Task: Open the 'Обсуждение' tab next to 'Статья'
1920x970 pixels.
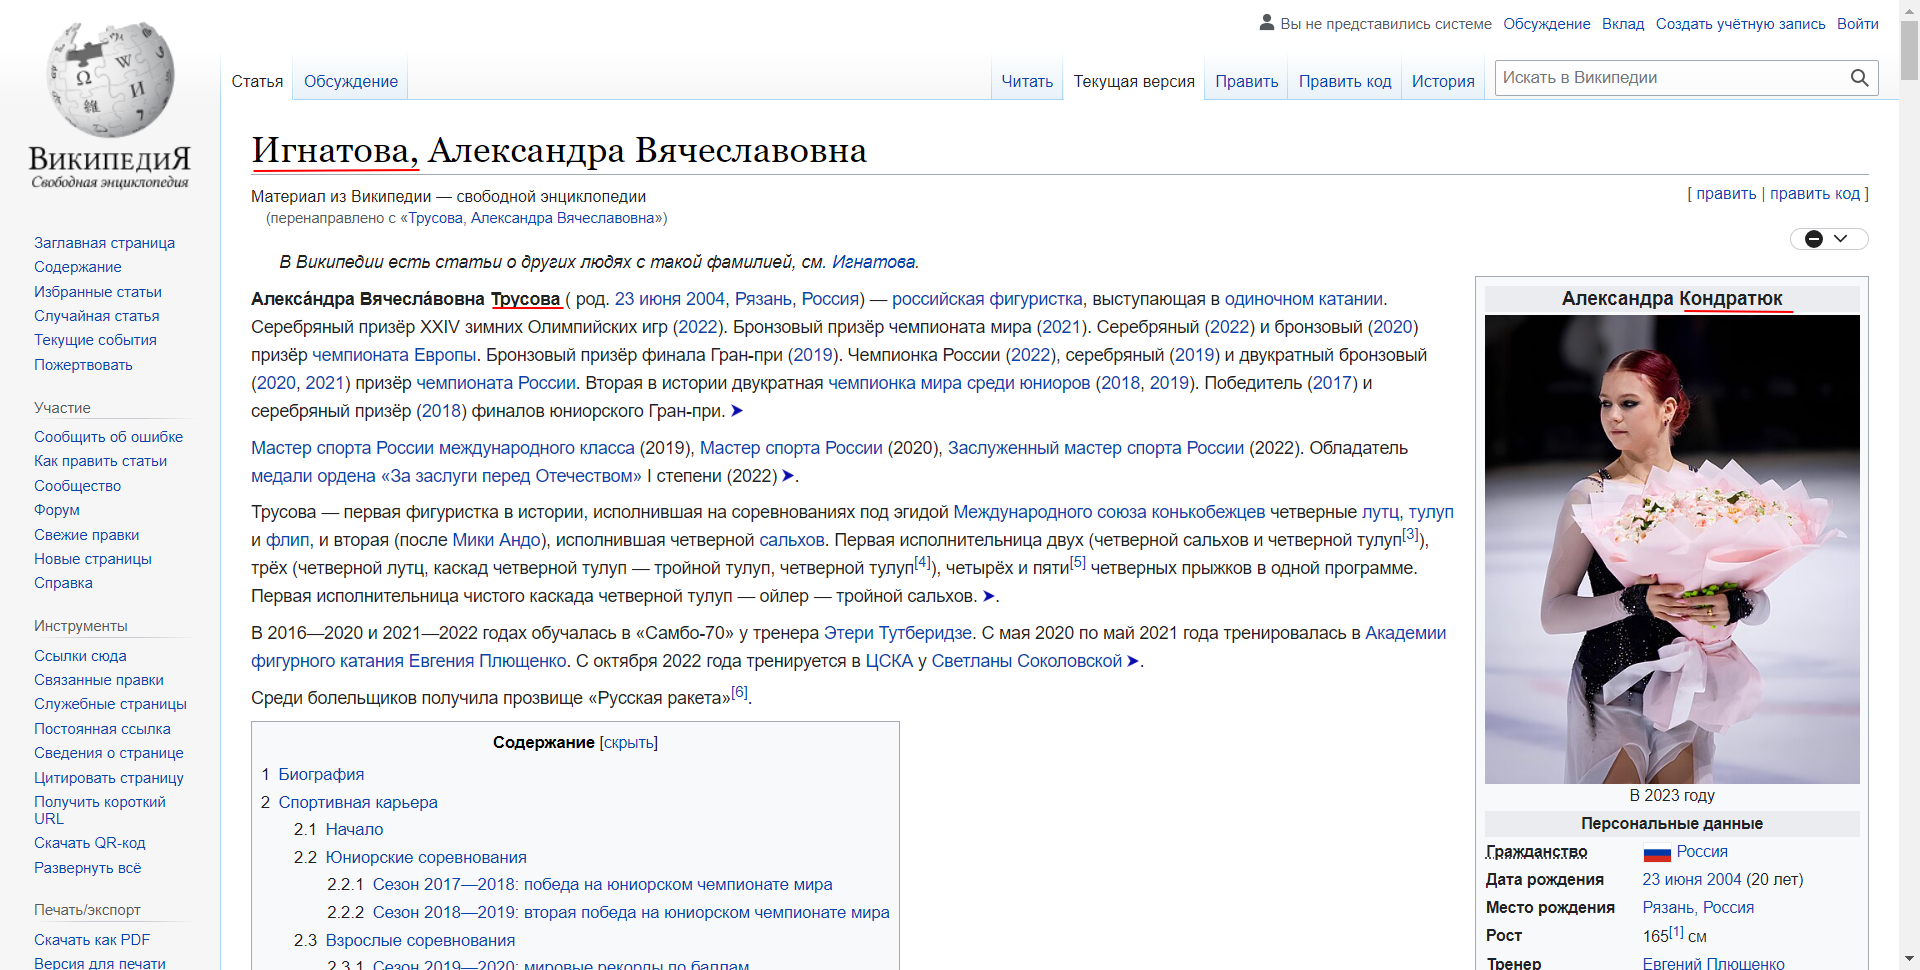Action: [x=350, y=81]
